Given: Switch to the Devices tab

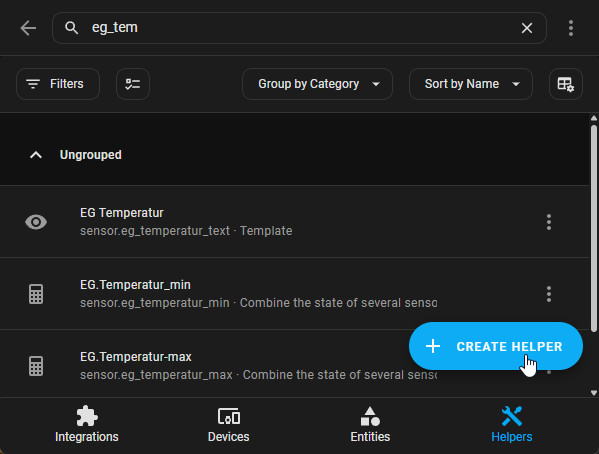Looking at the screenshot, I should pos(228,424).
